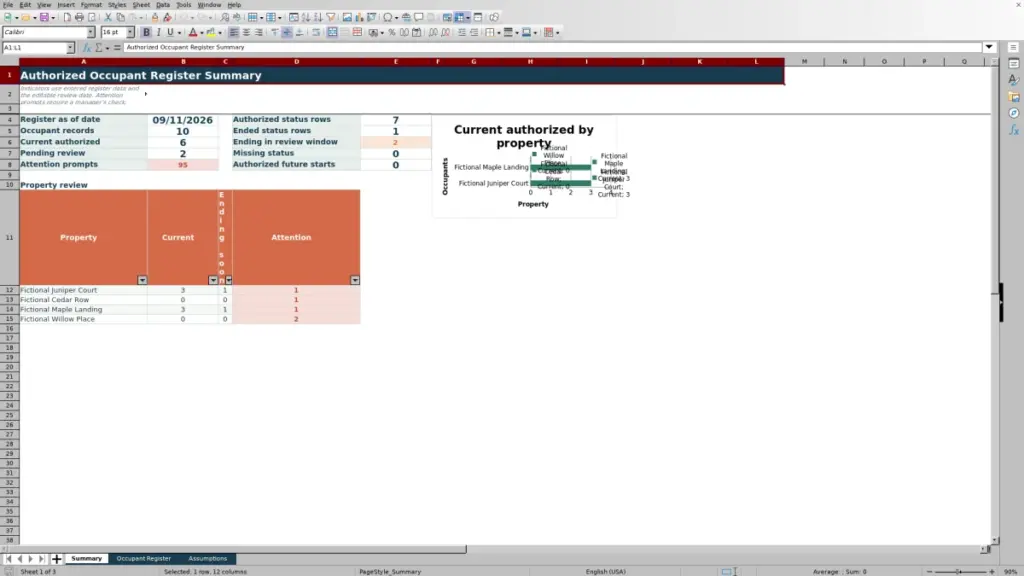Select column M header
The width and height of the screenshot is (1024, 576).
click(x=805, y=62)
